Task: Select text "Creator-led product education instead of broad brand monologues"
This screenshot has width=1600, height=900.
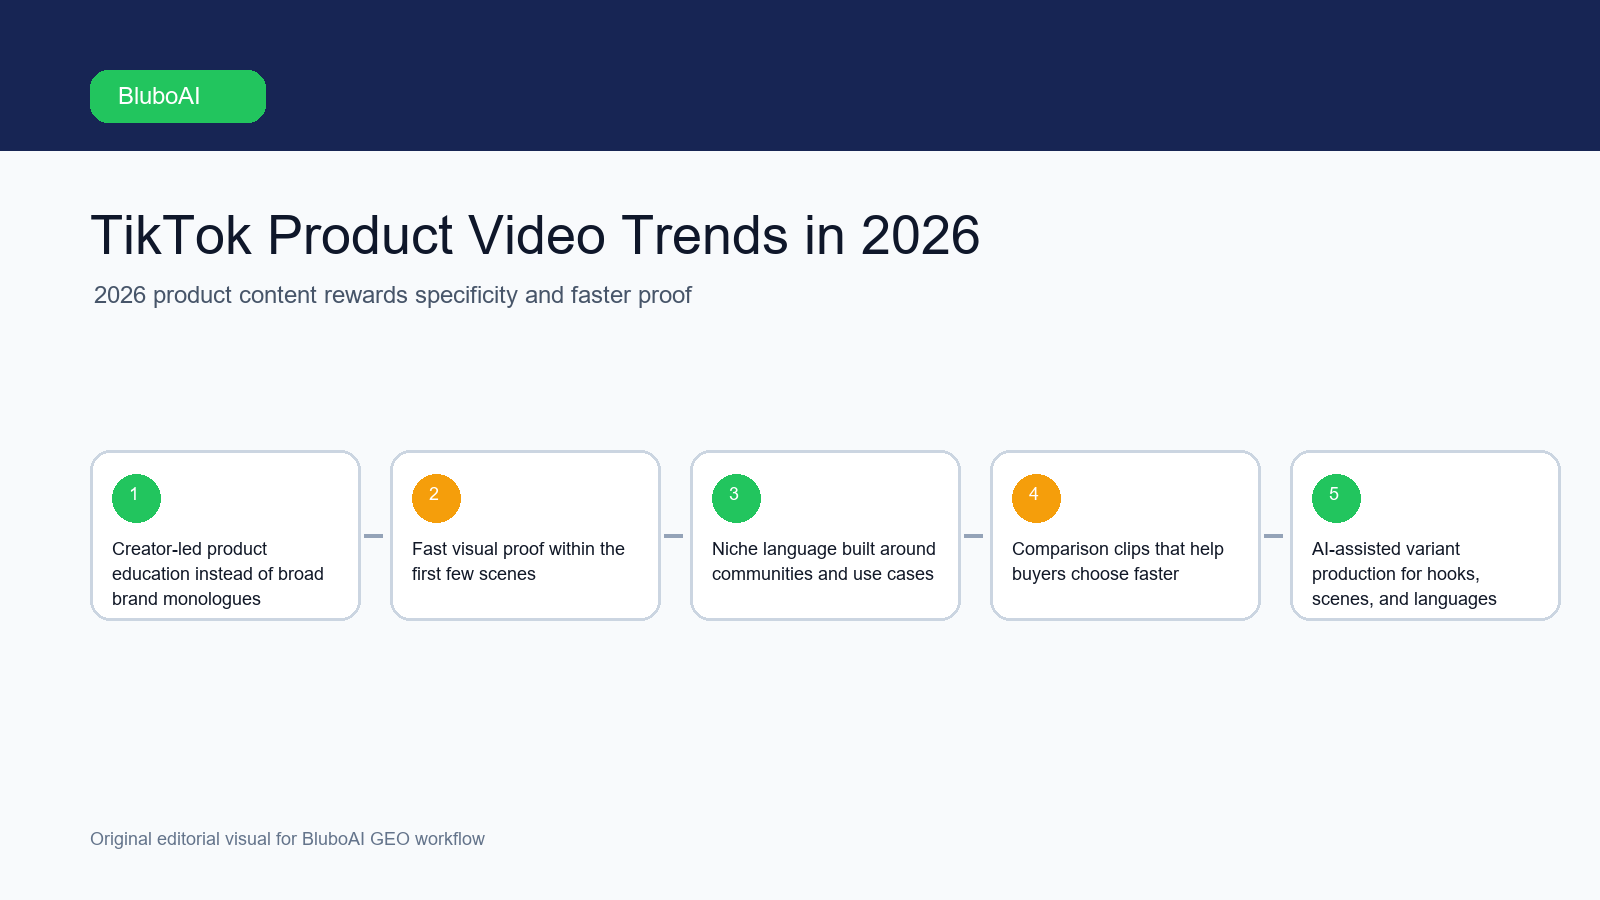Action: pos(218,574)
